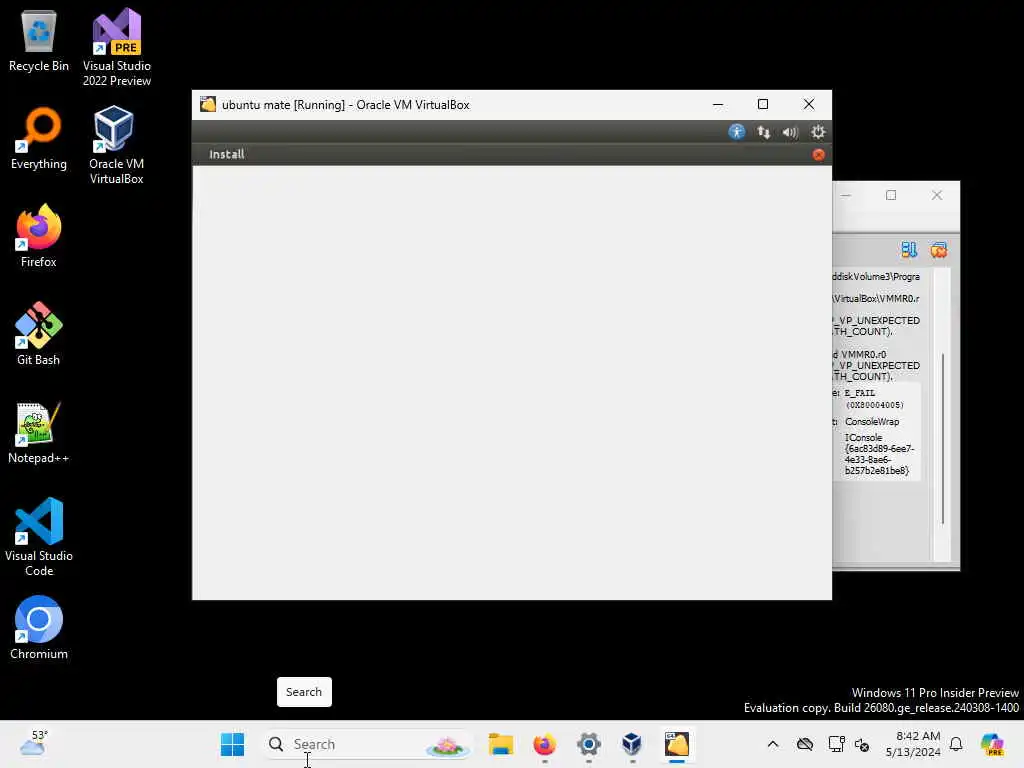Select the Notepad++ desktop icon

coord(39,432)
